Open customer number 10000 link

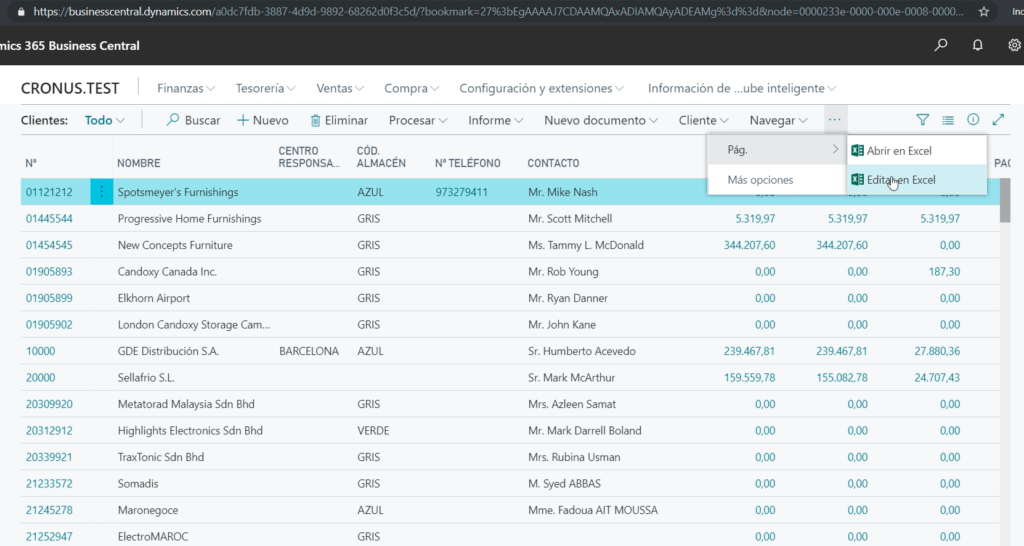41,352
